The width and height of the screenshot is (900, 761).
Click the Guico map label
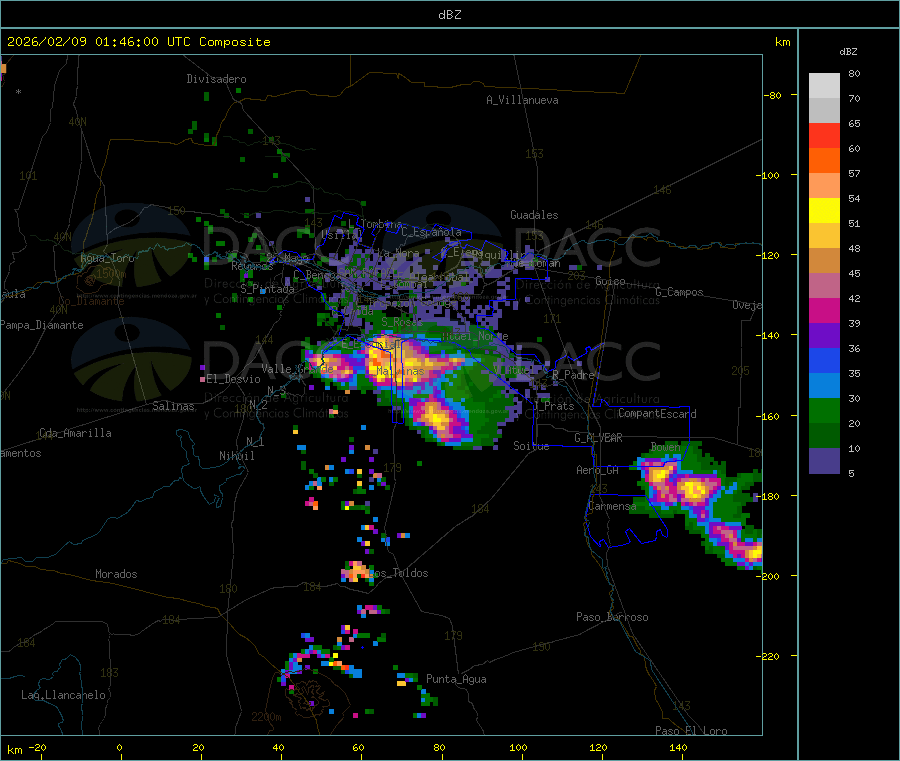[610, 281]
